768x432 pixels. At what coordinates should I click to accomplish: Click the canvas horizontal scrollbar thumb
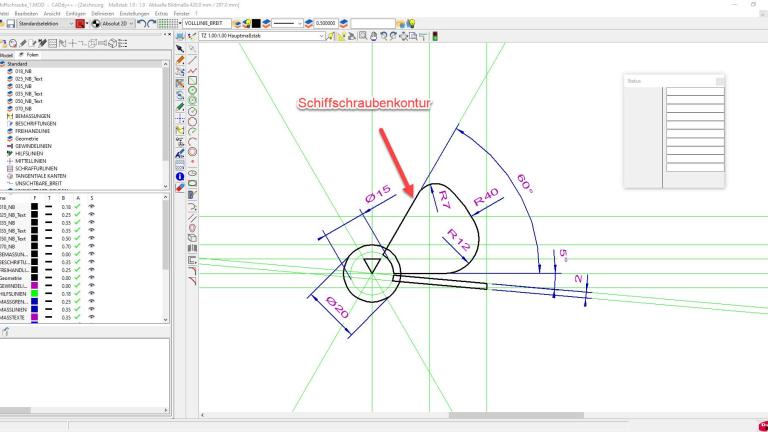pyautogui.click(x=516, y=415)
